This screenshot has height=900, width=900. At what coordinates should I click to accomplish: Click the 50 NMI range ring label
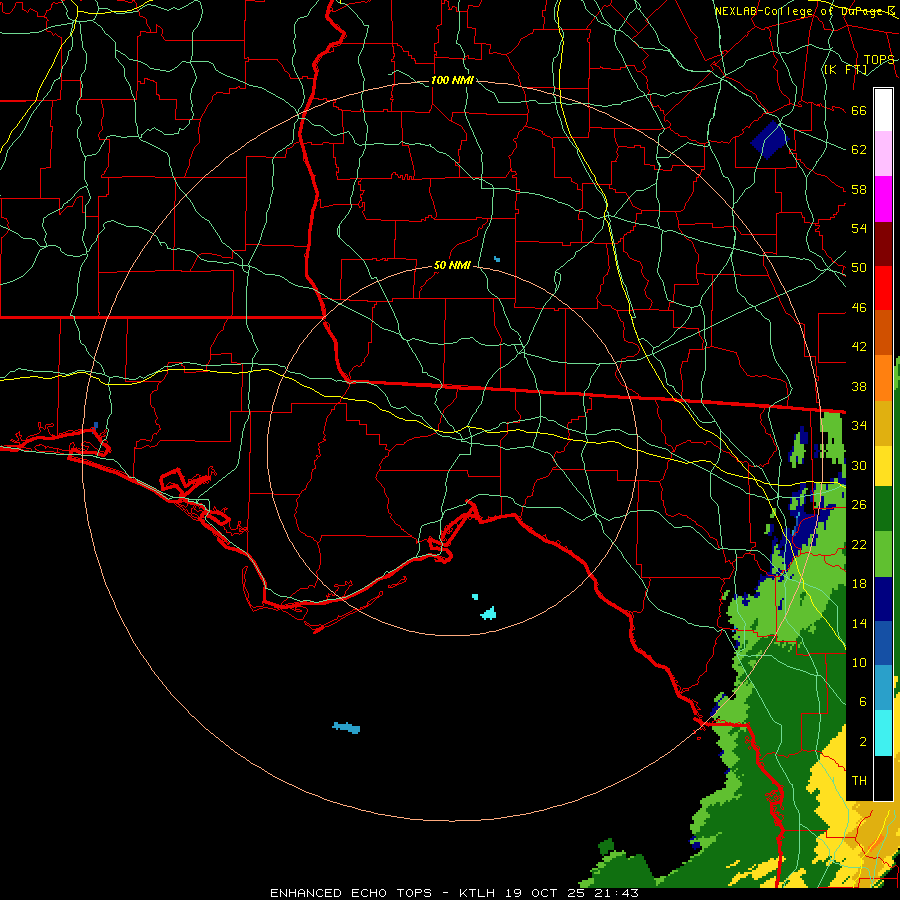pos(452,265)
